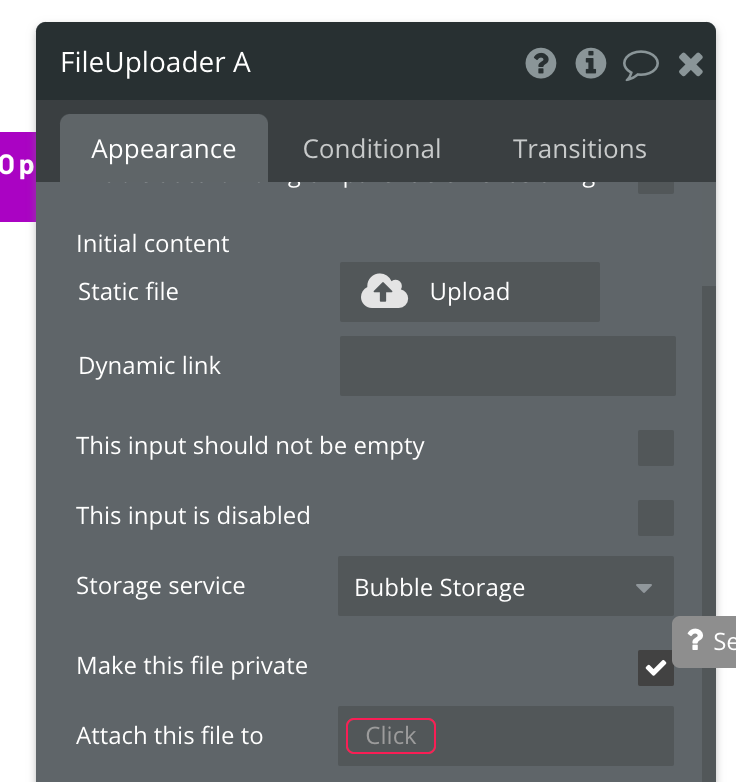Switch to the Appearance tab
This screenshot has width=736, height=782.
click(164, 149)
